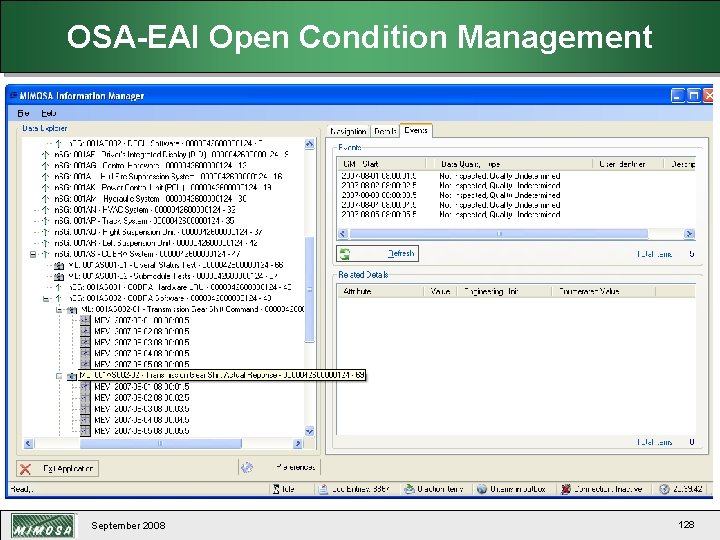The height and width of the screenshot is (540, 720).
Task: Click event icon of MEV 2007-08-01 08:00:00.5
Action: pos(85,321)
